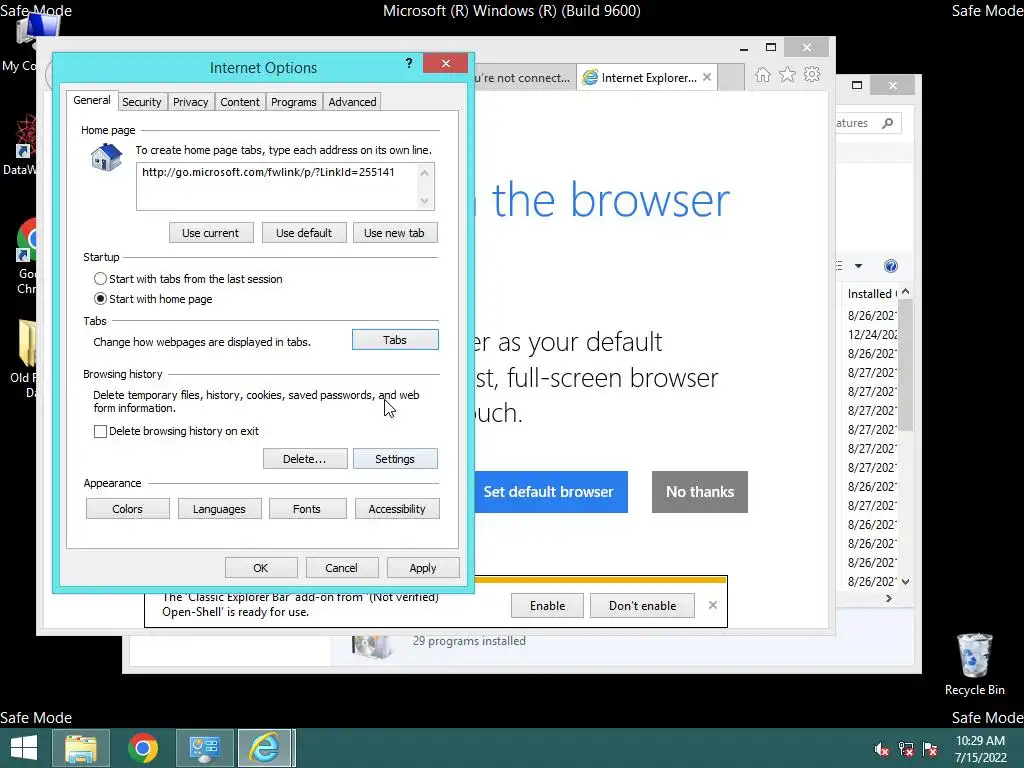
Task: Open the Windows Start button
Action: [x=24, y=748]
